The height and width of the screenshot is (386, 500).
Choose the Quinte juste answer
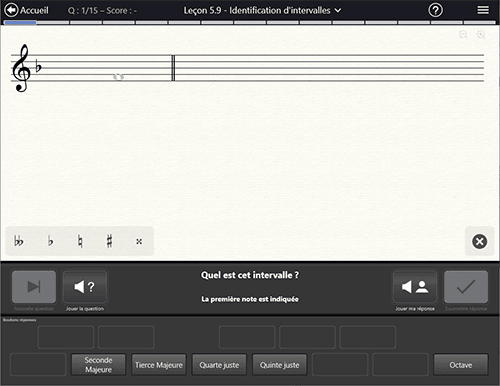tap(280, 365)
